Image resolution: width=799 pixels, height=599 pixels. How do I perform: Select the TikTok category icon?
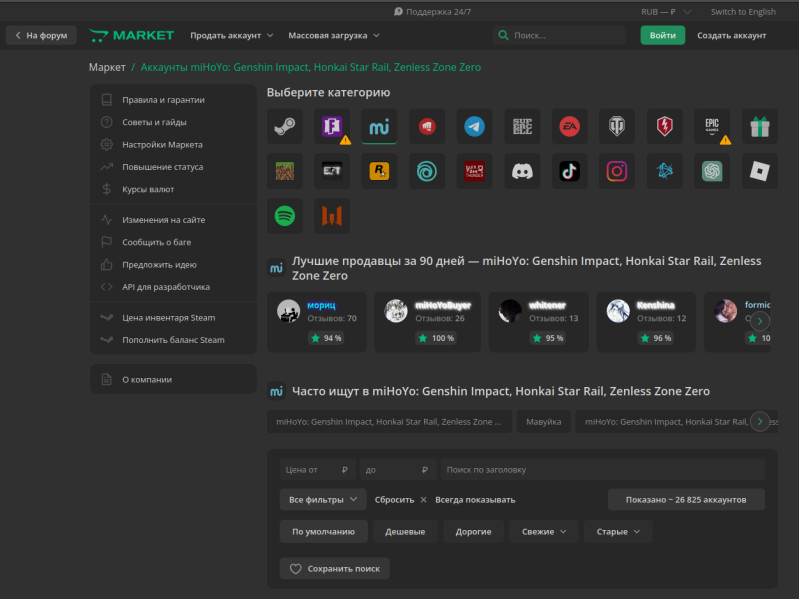point(569,171)
